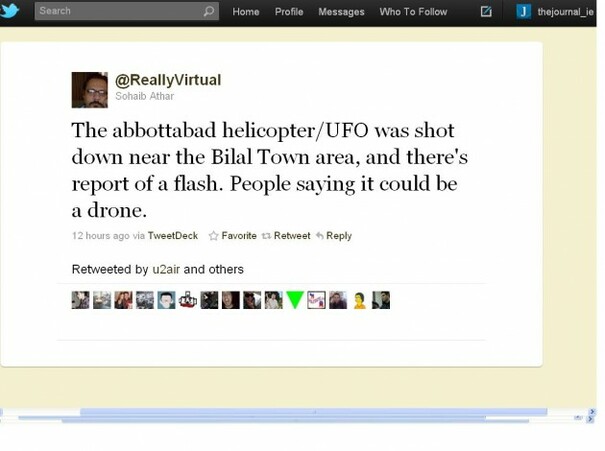
Task: Open Messages in the top bar
Action: coord(341,12)
